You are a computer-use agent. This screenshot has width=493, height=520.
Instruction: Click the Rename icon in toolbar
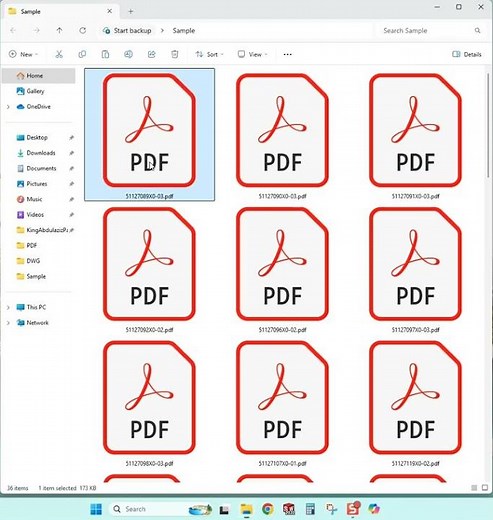click(x=128, y=54)
